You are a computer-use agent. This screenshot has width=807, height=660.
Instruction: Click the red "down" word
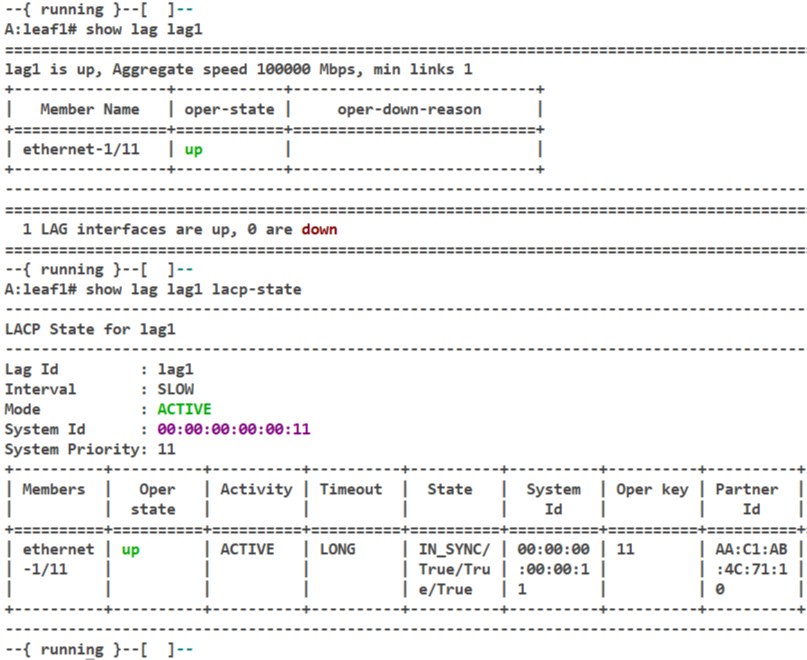319,229
